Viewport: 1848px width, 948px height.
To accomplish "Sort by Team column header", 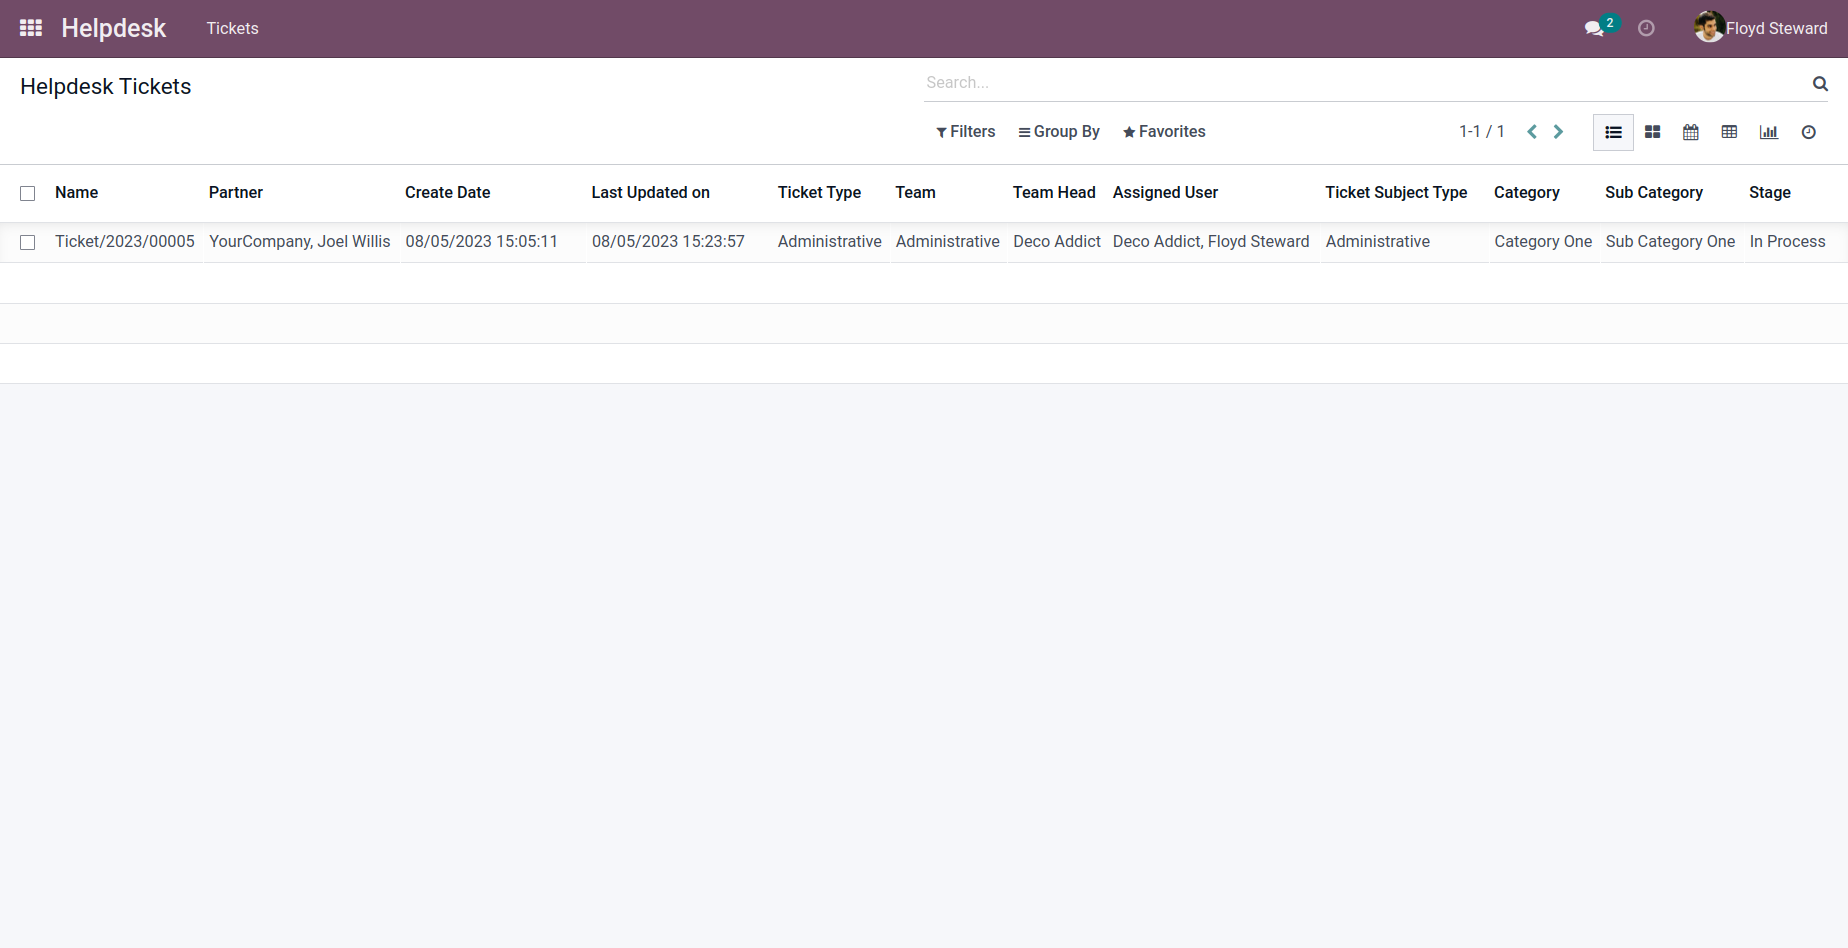I will 916,193.
